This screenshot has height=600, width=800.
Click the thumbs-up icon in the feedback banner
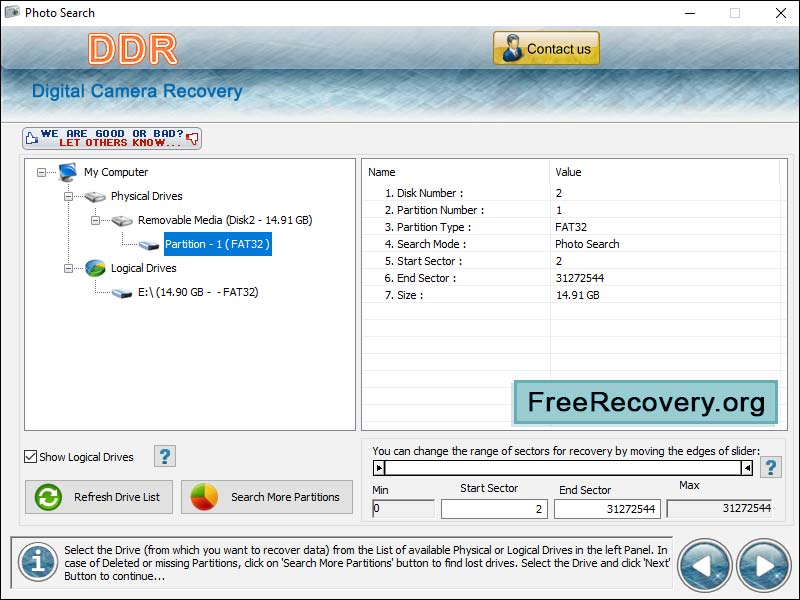click(32, 138)
